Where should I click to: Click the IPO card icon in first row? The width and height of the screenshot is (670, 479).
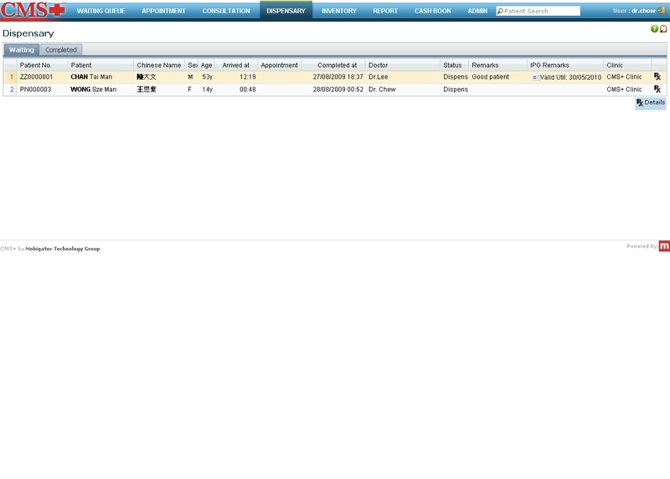[535, 77]
